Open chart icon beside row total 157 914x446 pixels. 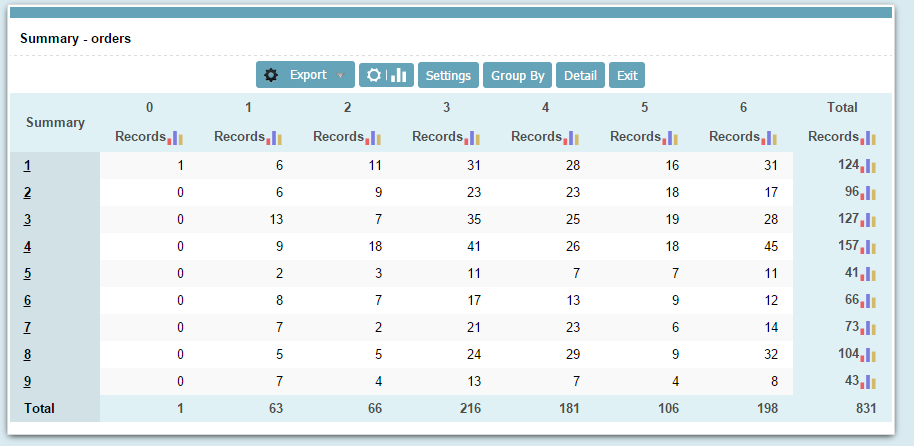(x=867, y=247)
